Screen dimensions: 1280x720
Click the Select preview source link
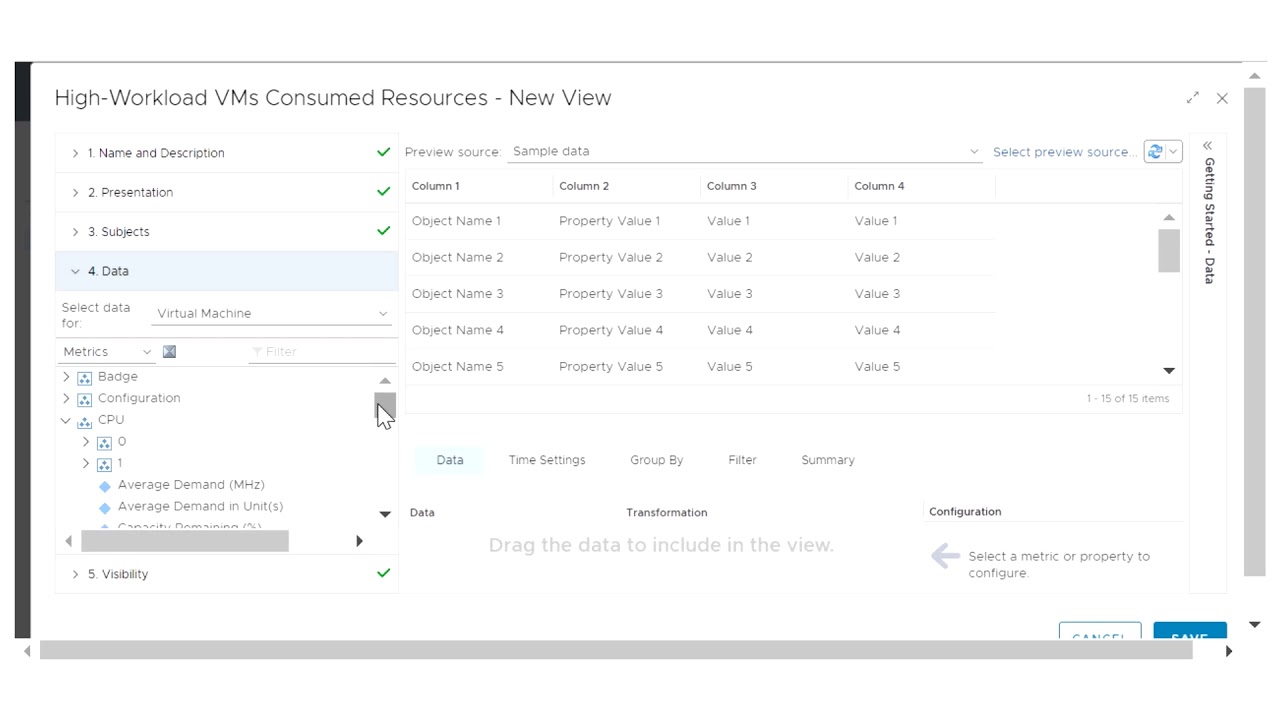tap(1063, 152)
